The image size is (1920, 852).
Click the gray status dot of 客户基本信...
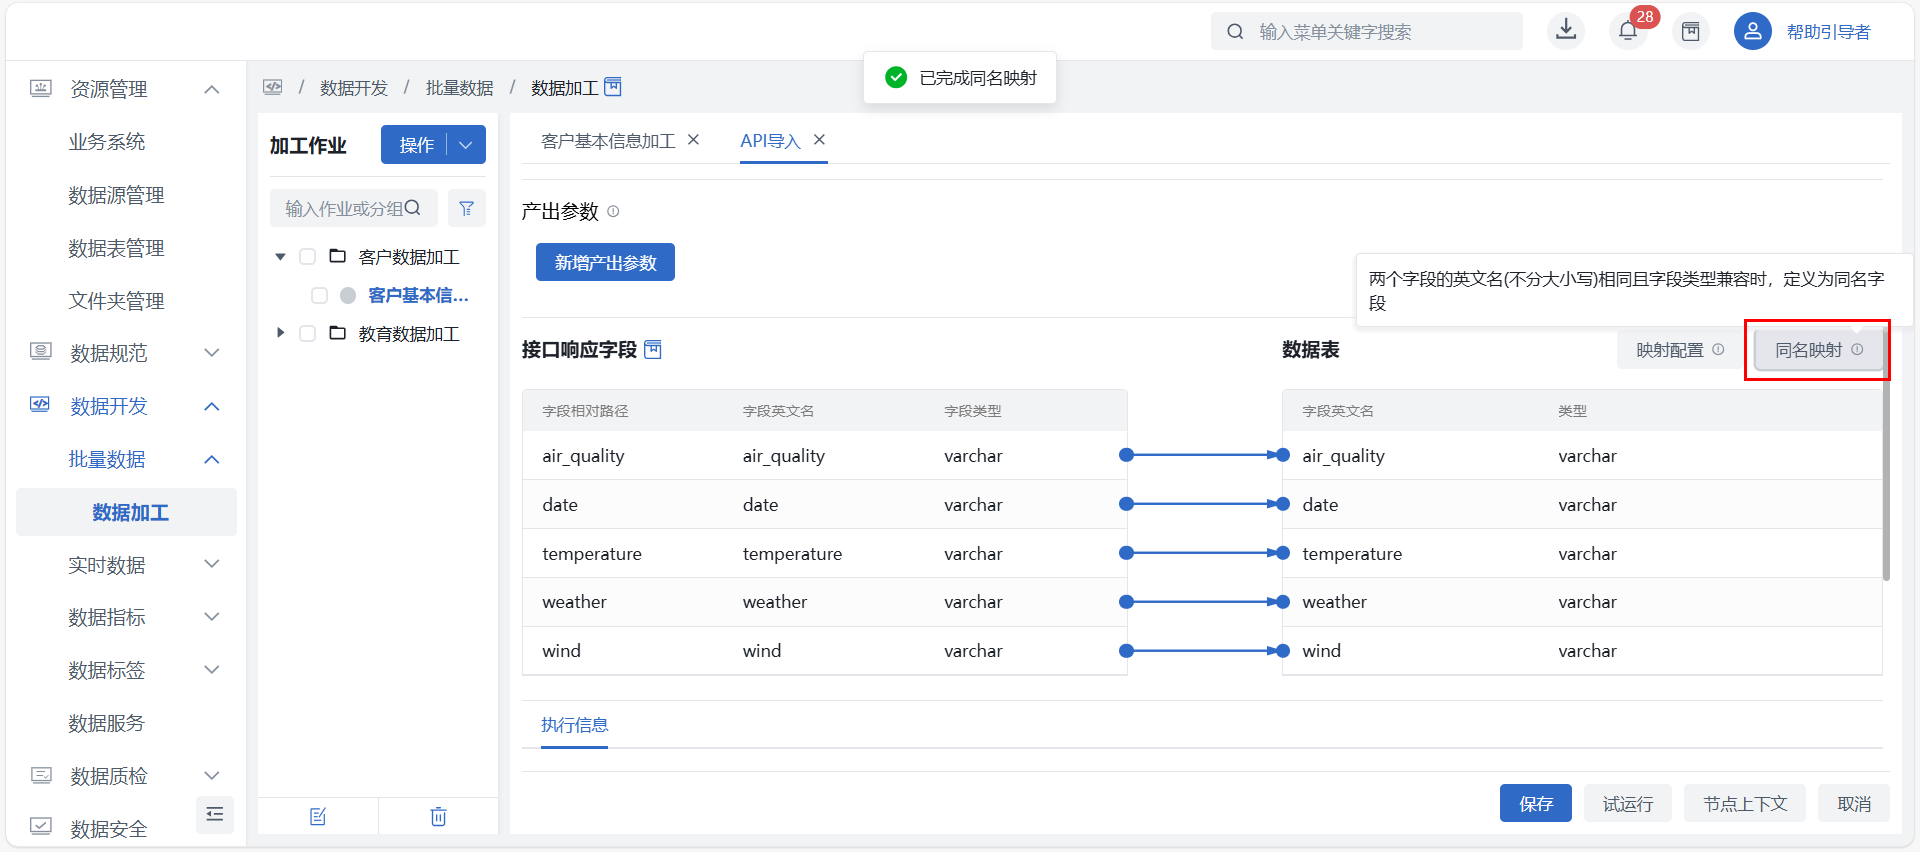pyautogui.click(x=348, y=295)
